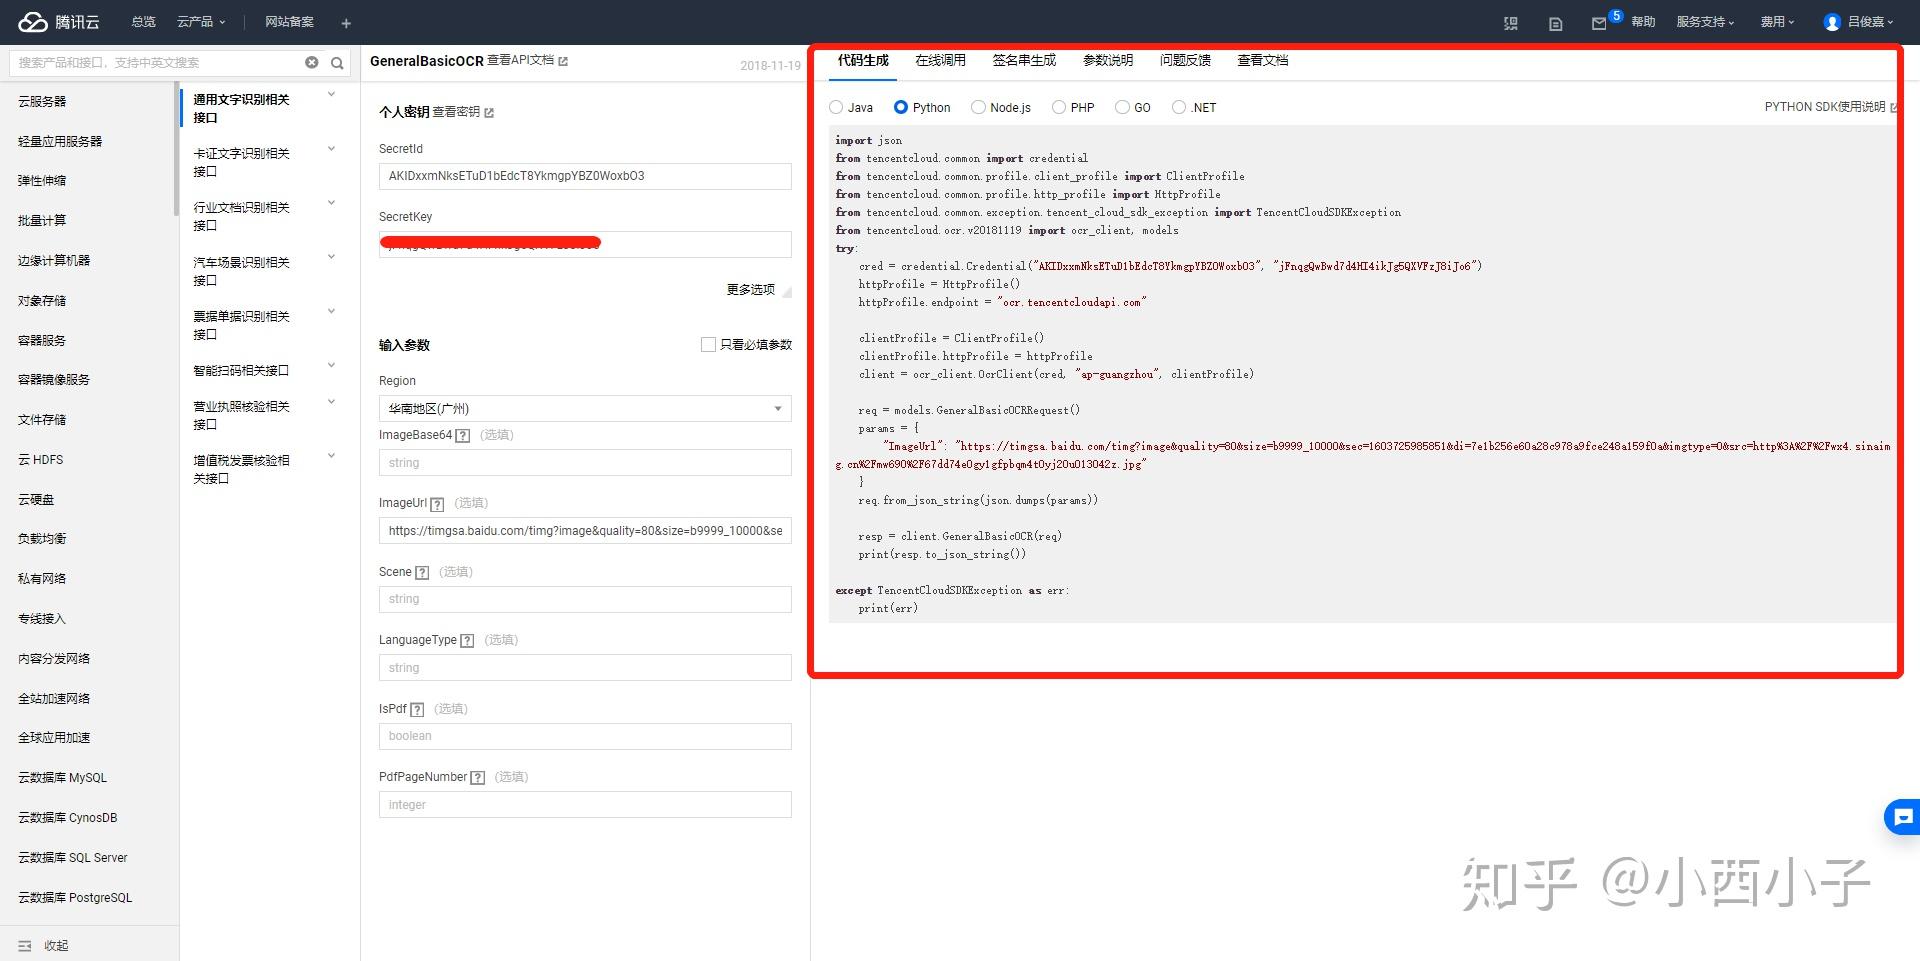Expand 票据单据识别相关接口 chevron
1920x961 pixels.
(x=331, y=311)
